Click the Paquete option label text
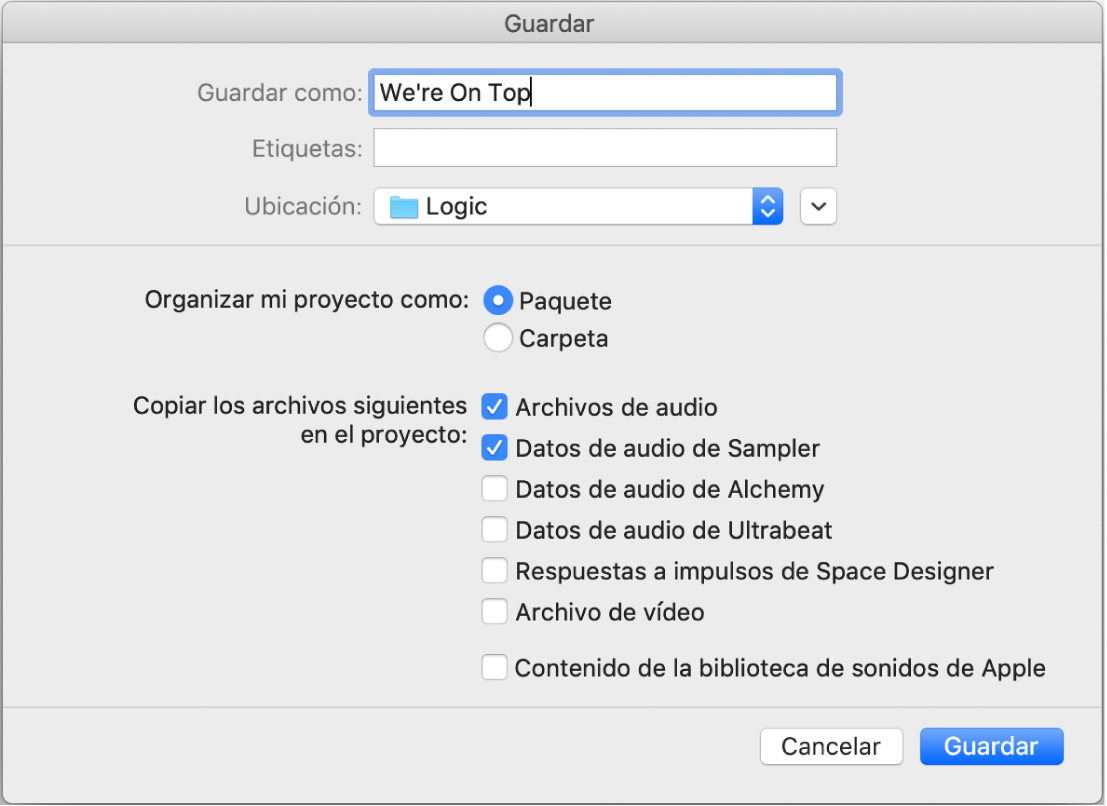The height and width of the screenshot is (806, 1107). (x=565, y=301)
